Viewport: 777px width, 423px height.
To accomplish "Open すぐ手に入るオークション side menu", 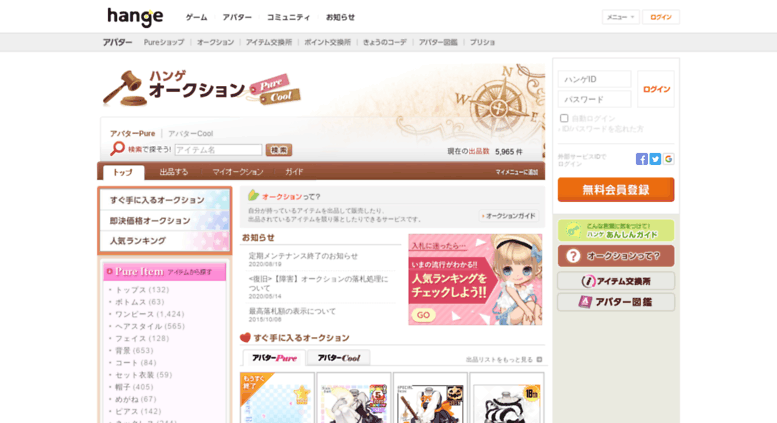I will click(165, 200).
